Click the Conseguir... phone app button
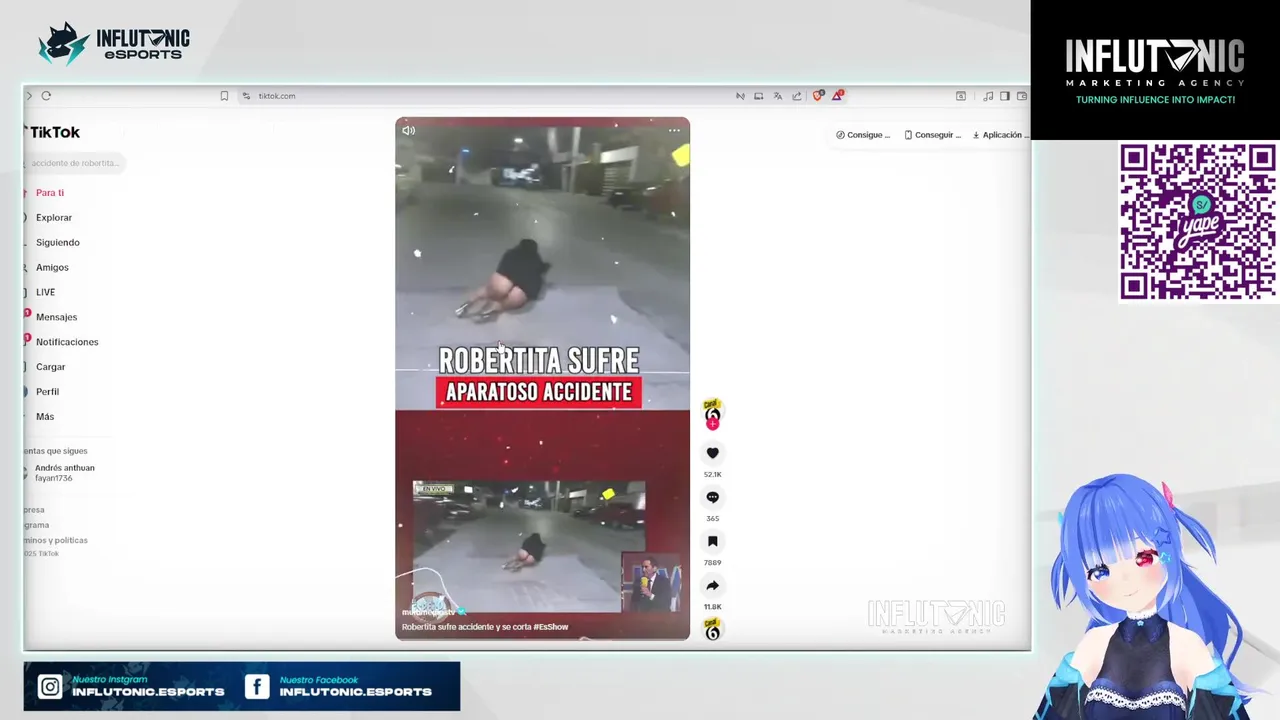 coord(932,135)
